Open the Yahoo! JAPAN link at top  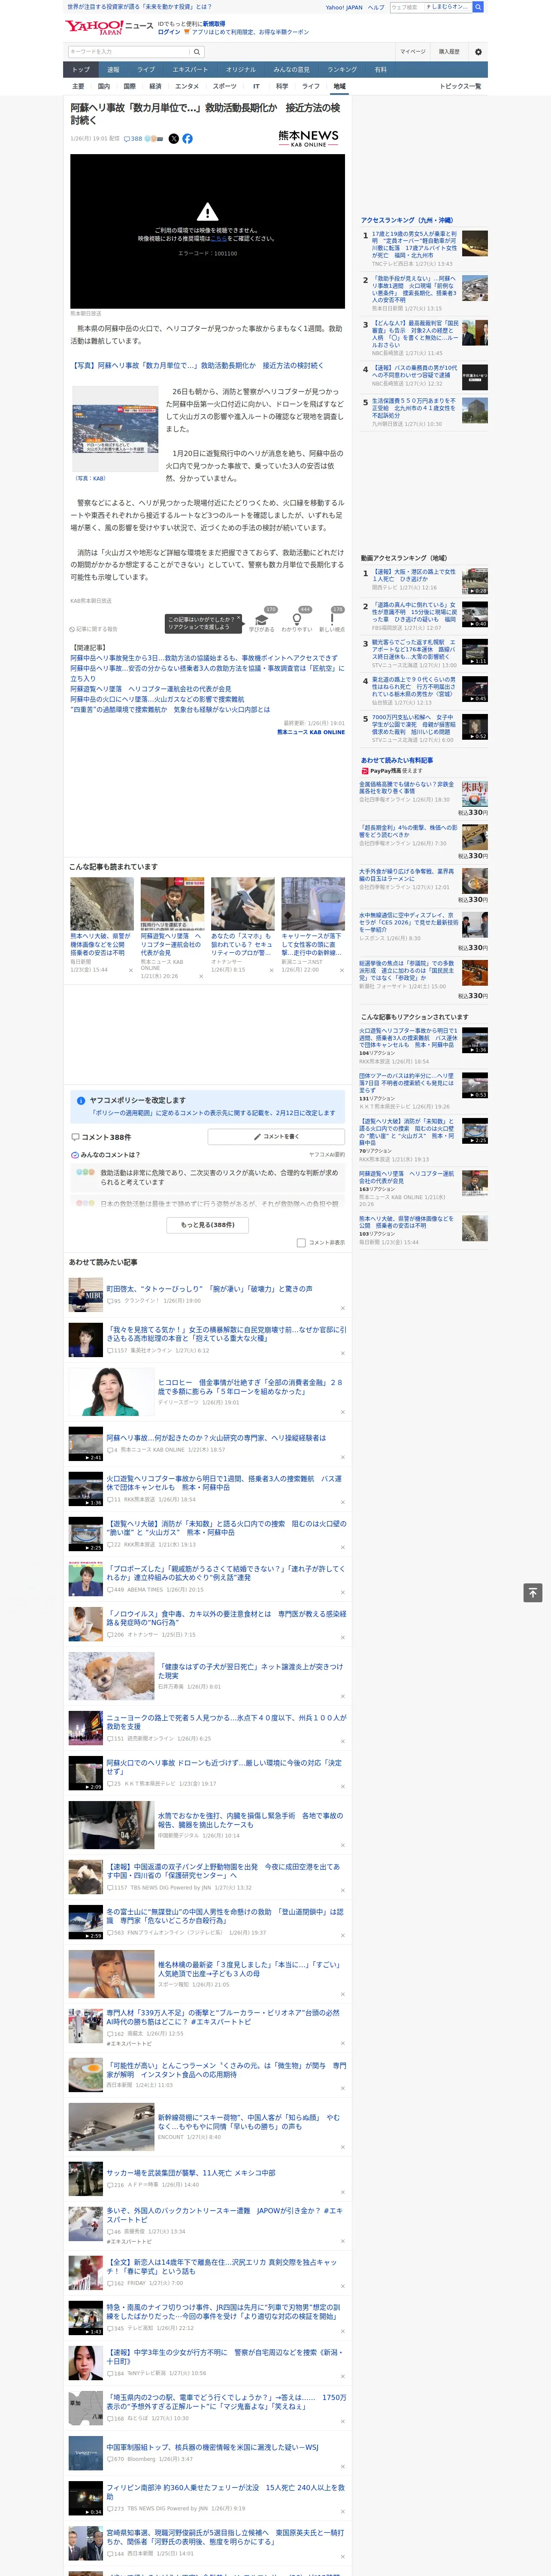(x=344, y=7)
